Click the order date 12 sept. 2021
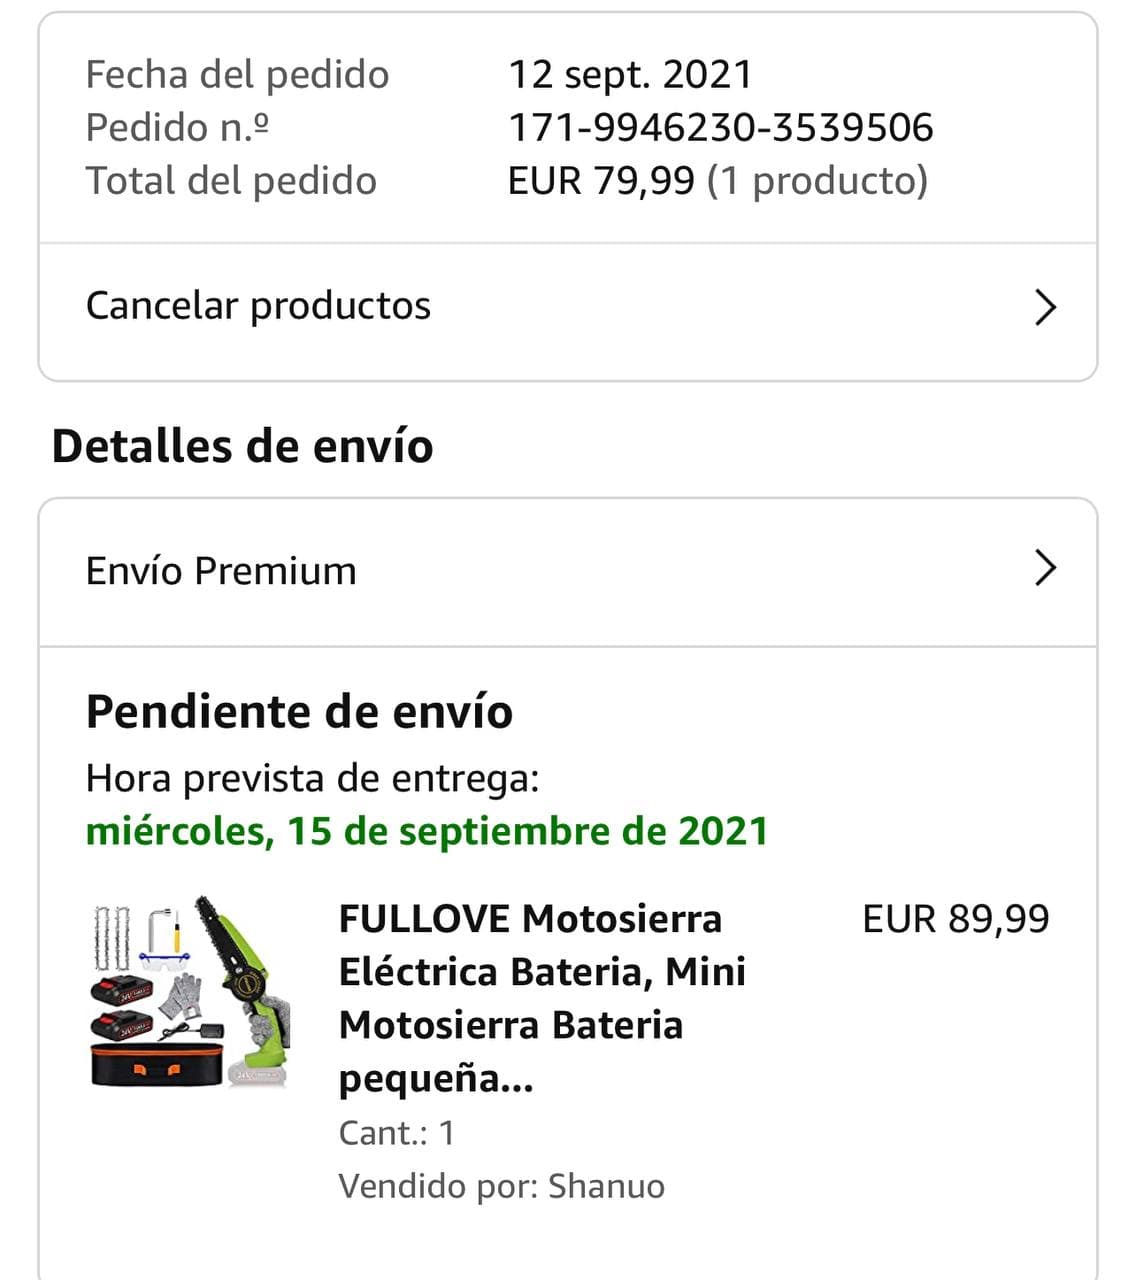This screenshot has width=1136, height=1280. click(630, 75)
